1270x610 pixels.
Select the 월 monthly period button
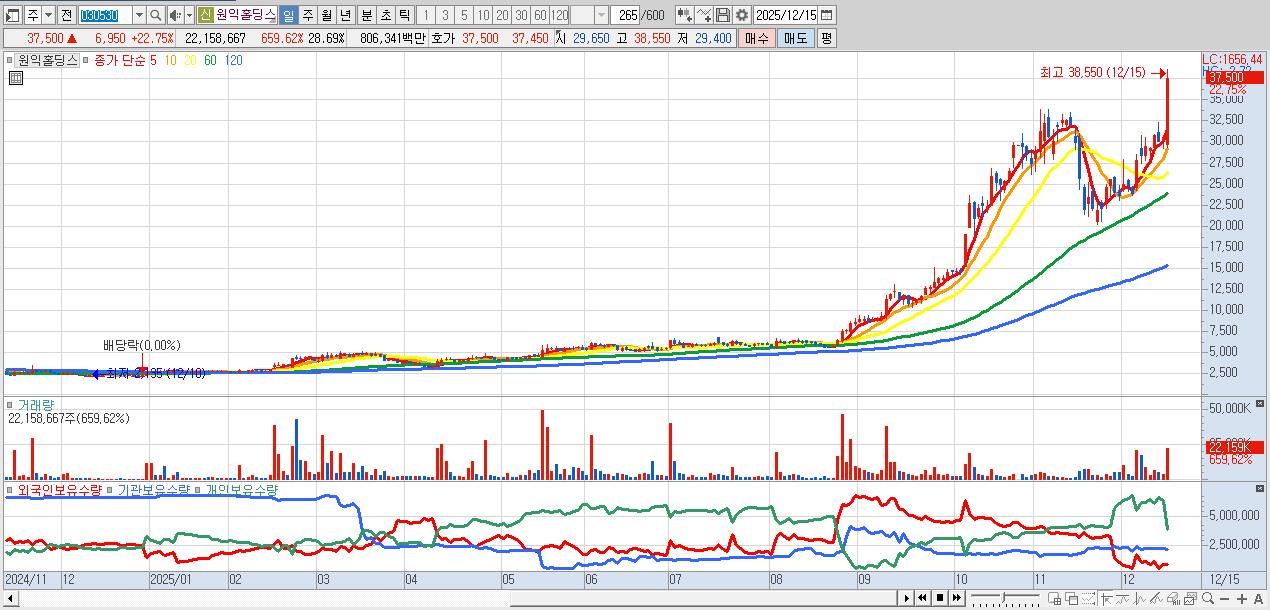click(x=327, y=15)
